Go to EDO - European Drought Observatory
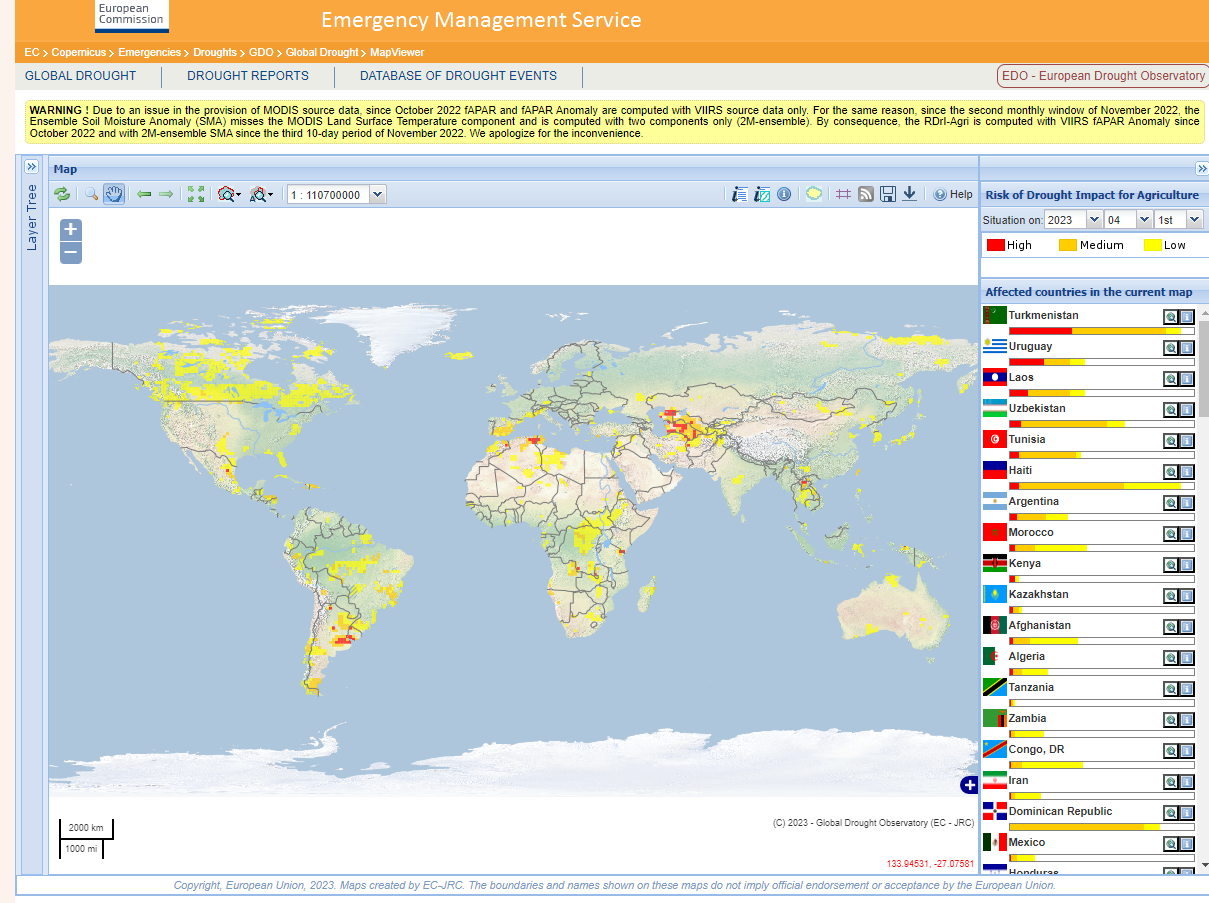This screenshot has width=1209, height=903. pos(1102,76)
